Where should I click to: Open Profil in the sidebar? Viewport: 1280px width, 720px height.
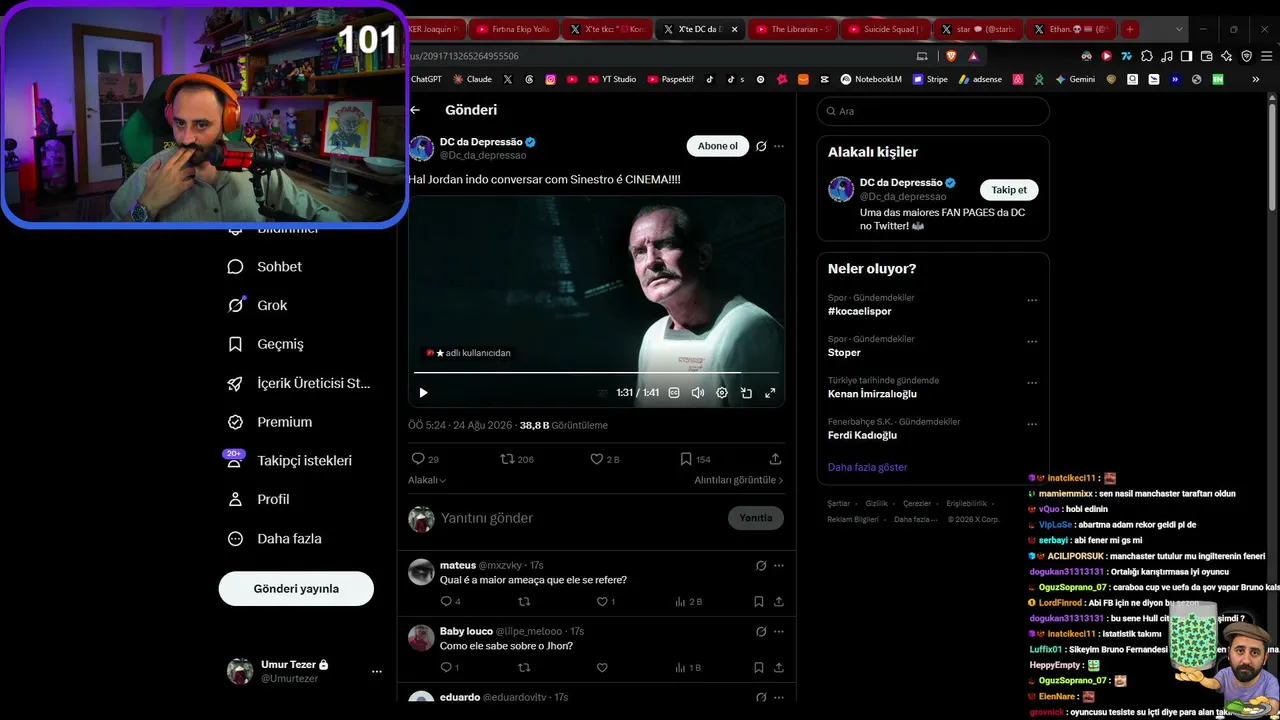(x=259, y=499)
